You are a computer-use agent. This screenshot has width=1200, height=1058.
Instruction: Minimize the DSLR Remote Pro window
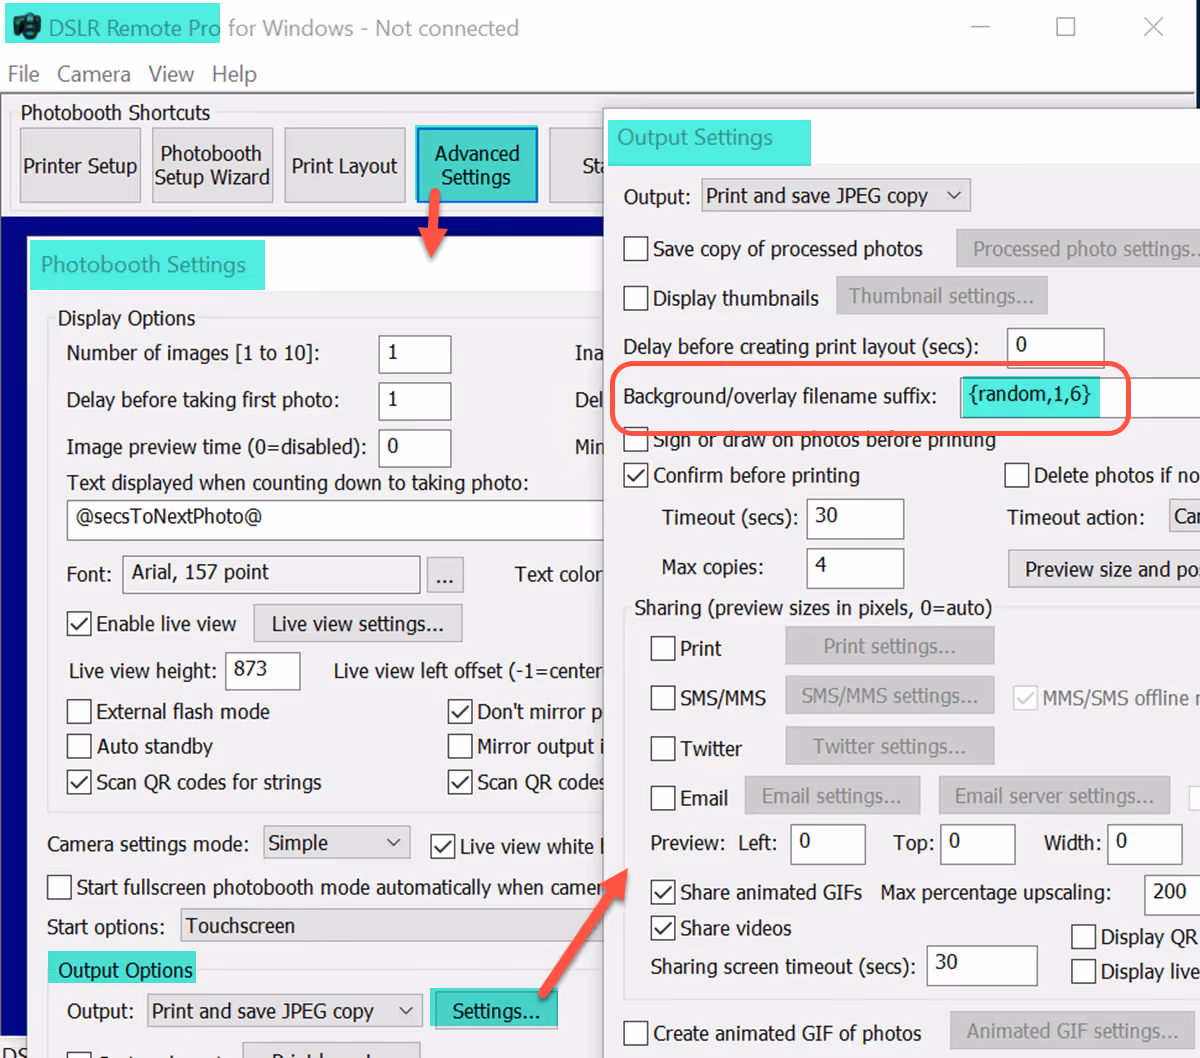[980, 27]
